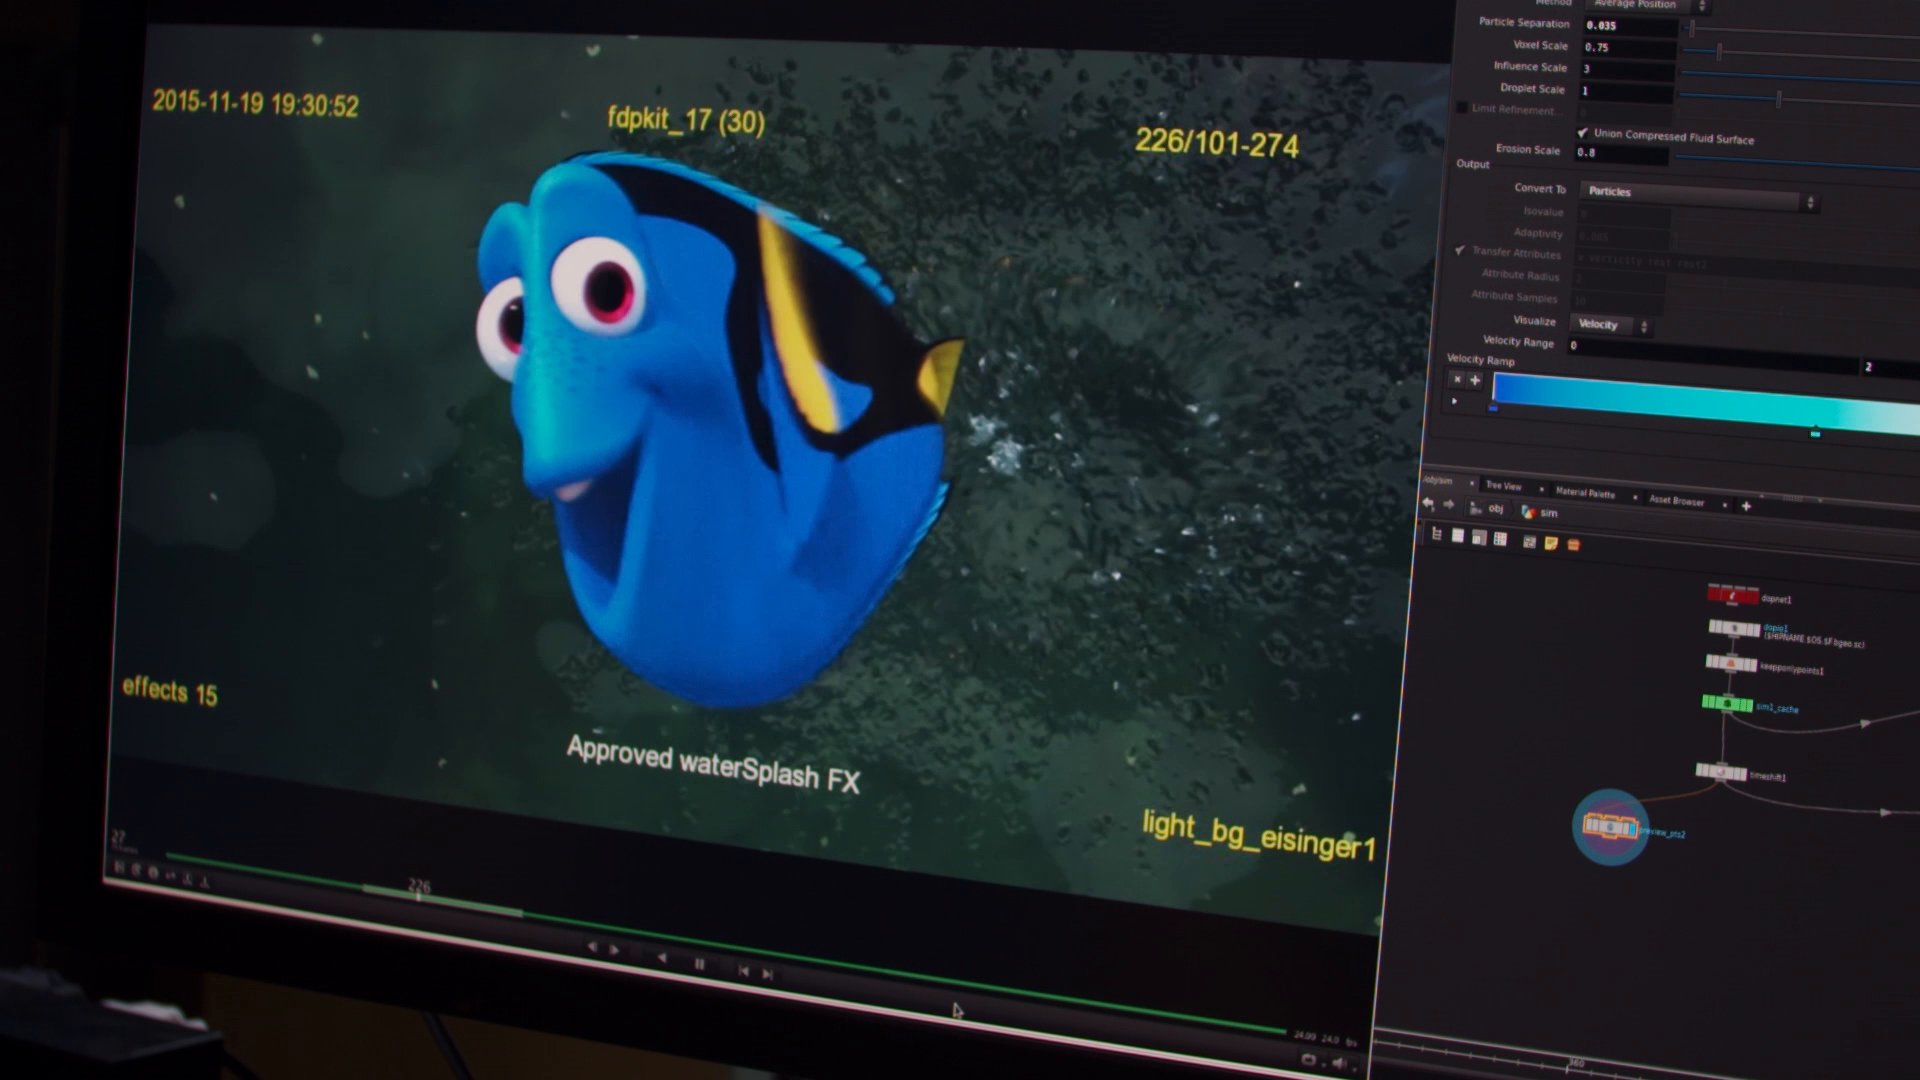Screen dimensions: 1920x1080
Task: Select the highlighted preview_pts2 node
Action: 1610,827
